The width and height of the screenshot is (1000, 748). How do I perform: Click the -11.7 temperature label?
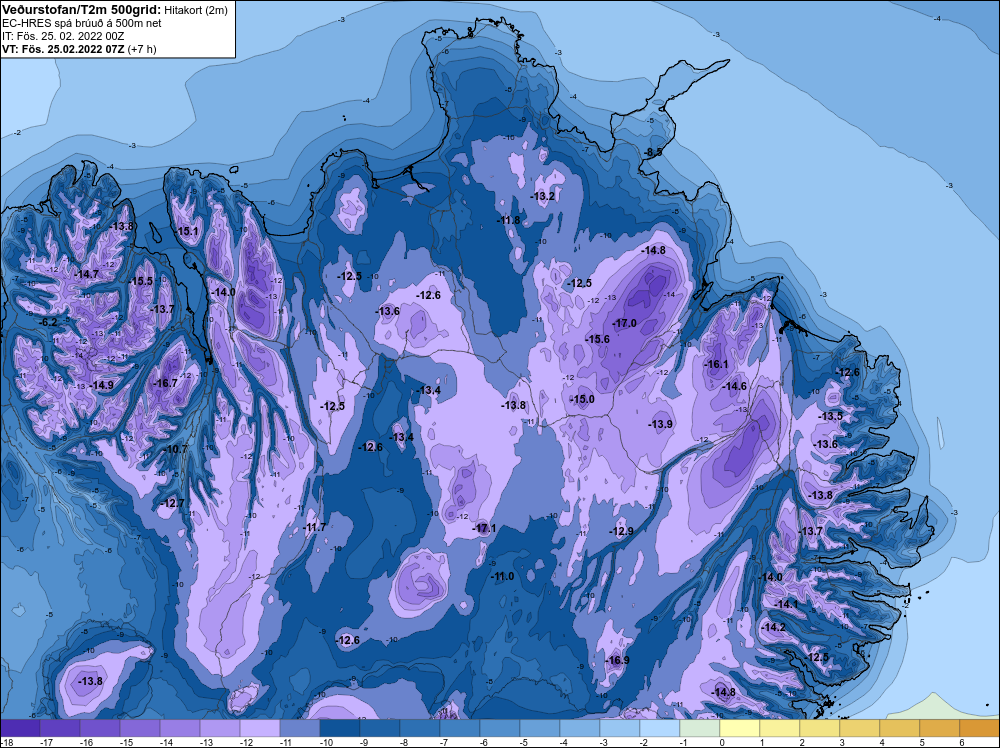(x=314, y=527)
